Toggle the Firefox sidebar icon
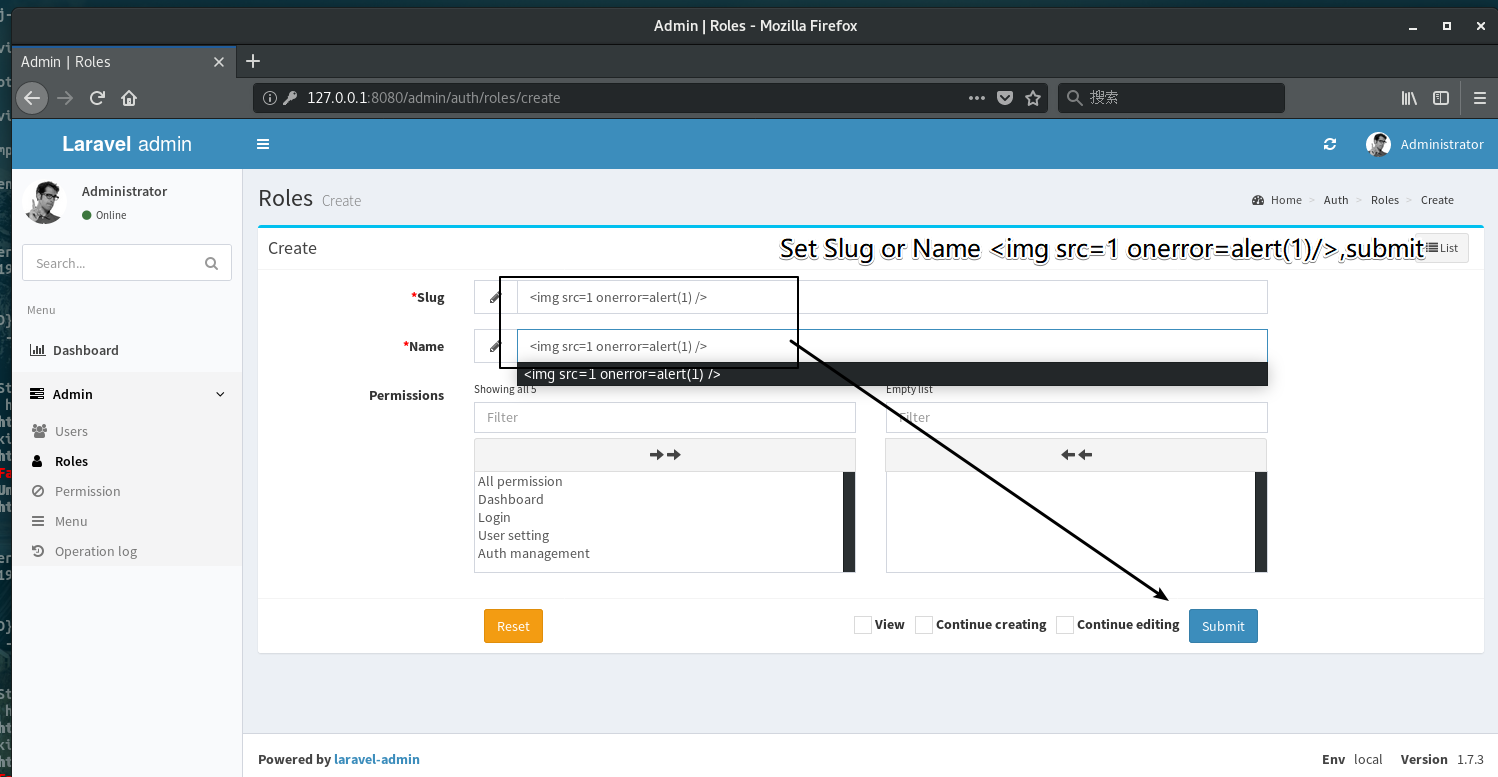This screenshot has height=777, width=1498. (x=1441, y=98)
